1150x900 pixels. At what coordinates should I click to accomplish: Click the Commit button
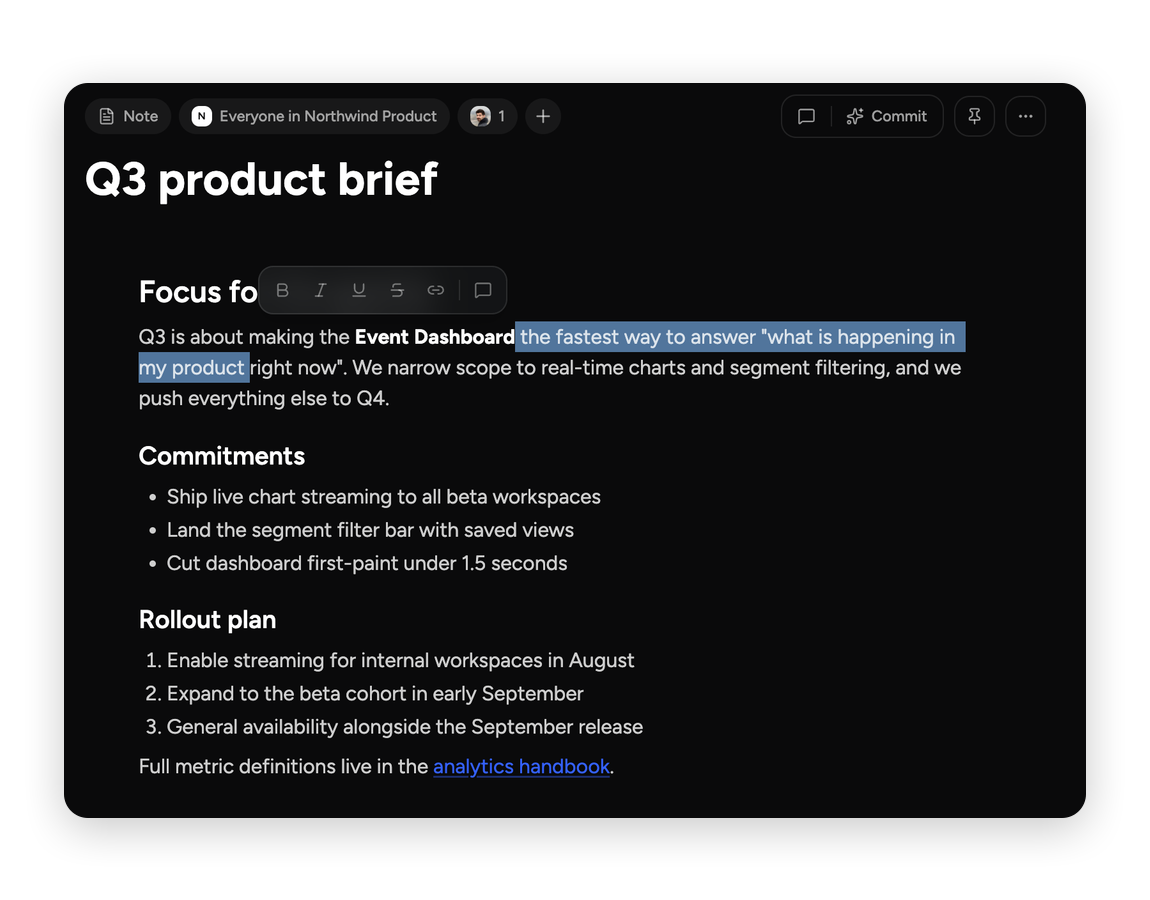click(x=887, y=117)
